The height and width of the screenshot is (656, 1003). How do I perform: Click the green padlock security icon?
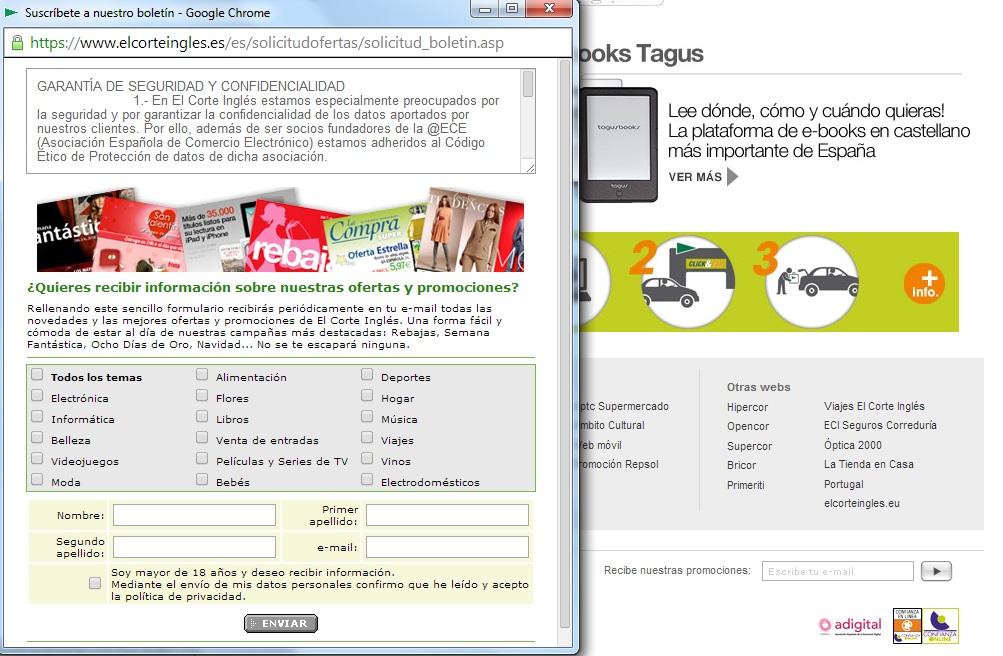point(16,43)
